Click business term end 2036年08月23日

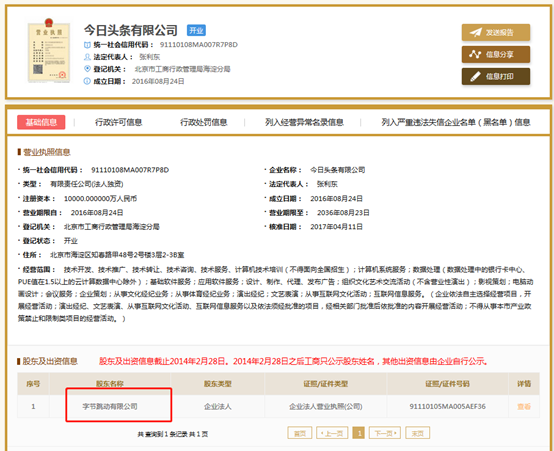343,213
